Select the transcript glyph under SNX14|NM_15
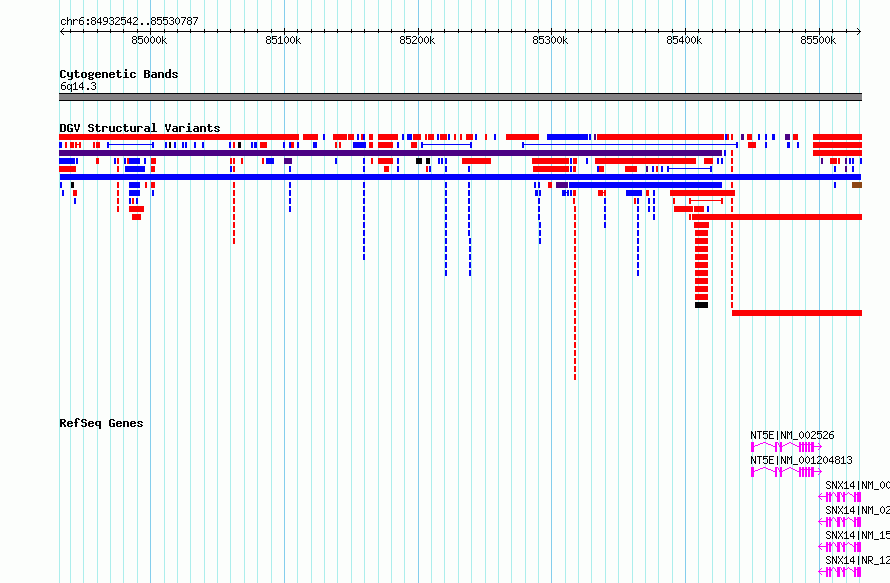The height and width of the screenshot is (583, 890). pos(840,547)
